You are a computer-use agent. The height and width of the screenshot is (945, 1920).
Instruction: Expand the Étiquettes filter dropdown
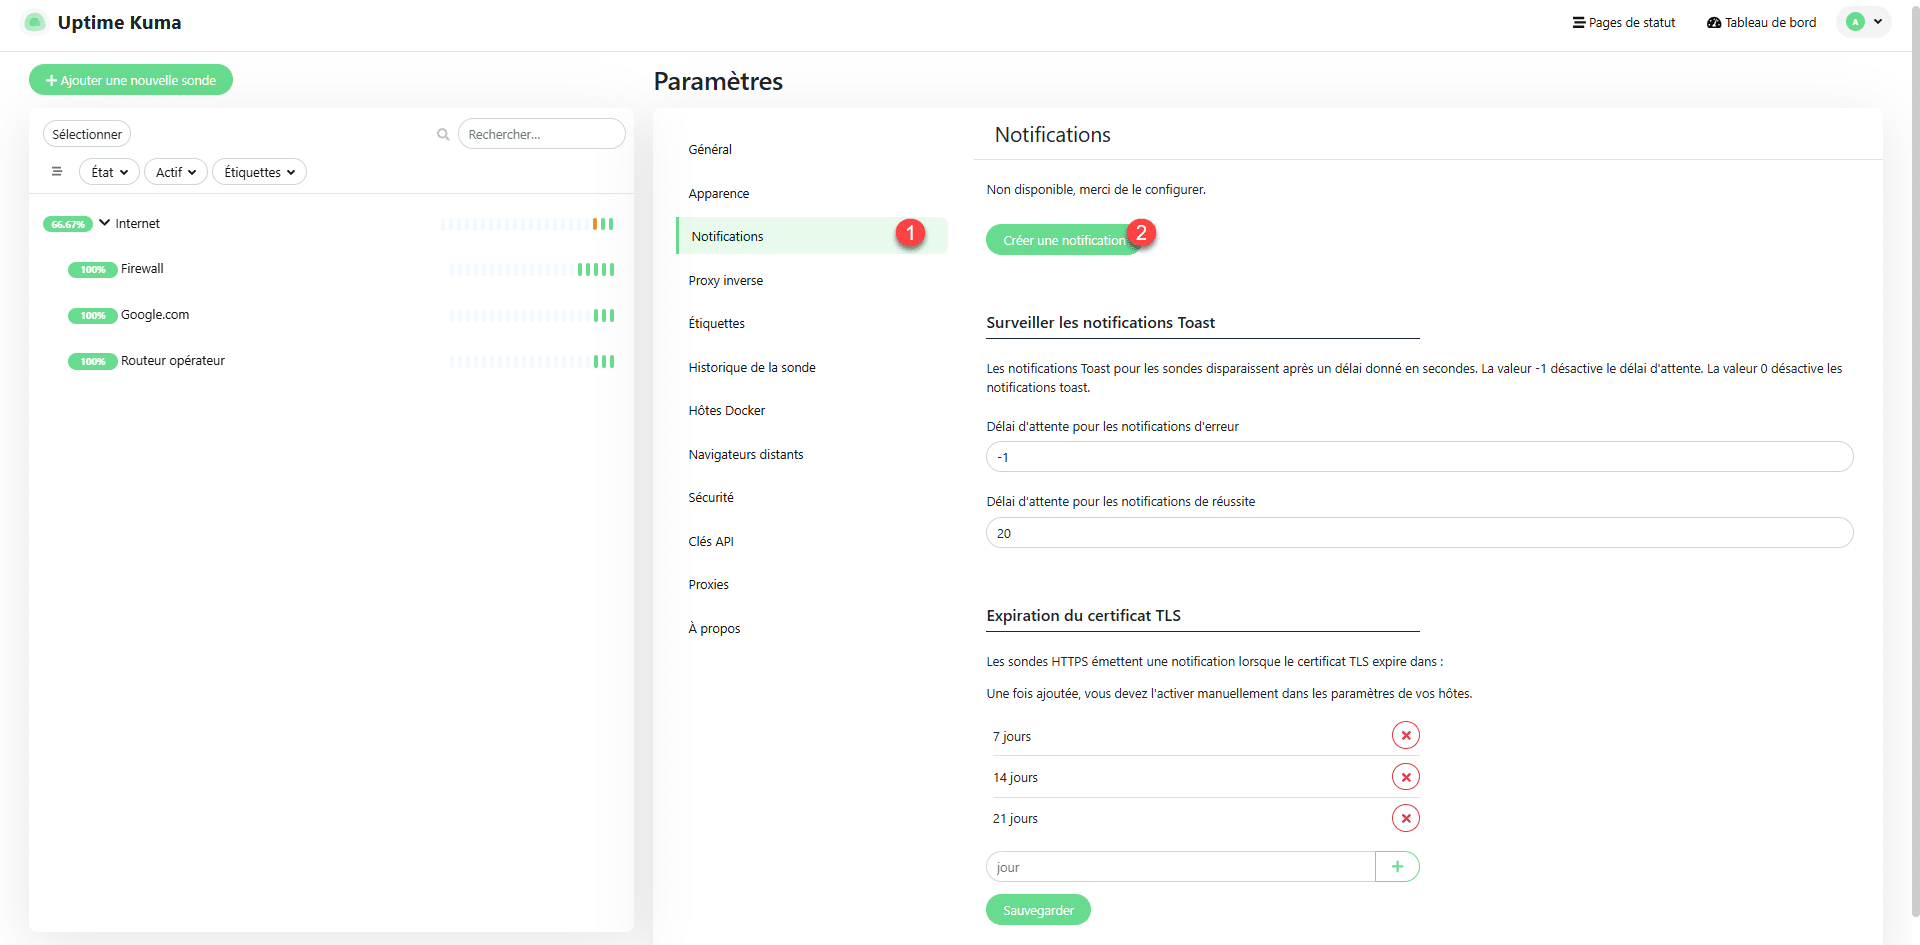pyautogui.click(x=259, y=172)
